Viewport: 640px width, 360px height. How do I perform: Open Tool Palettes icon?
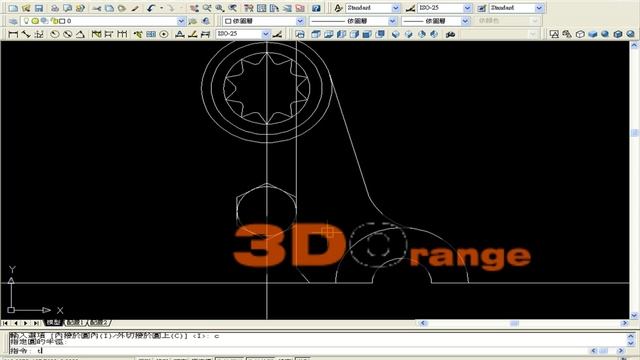pyautogui.click(x=274, y=8)
